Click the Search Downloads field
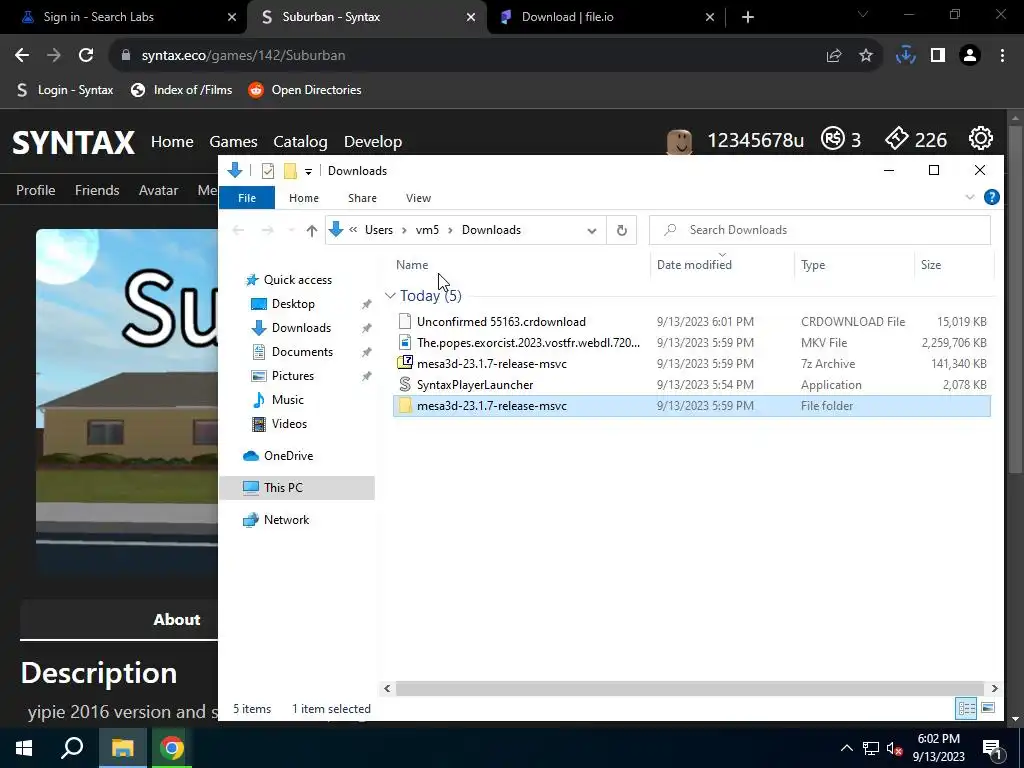 point(820,230)
